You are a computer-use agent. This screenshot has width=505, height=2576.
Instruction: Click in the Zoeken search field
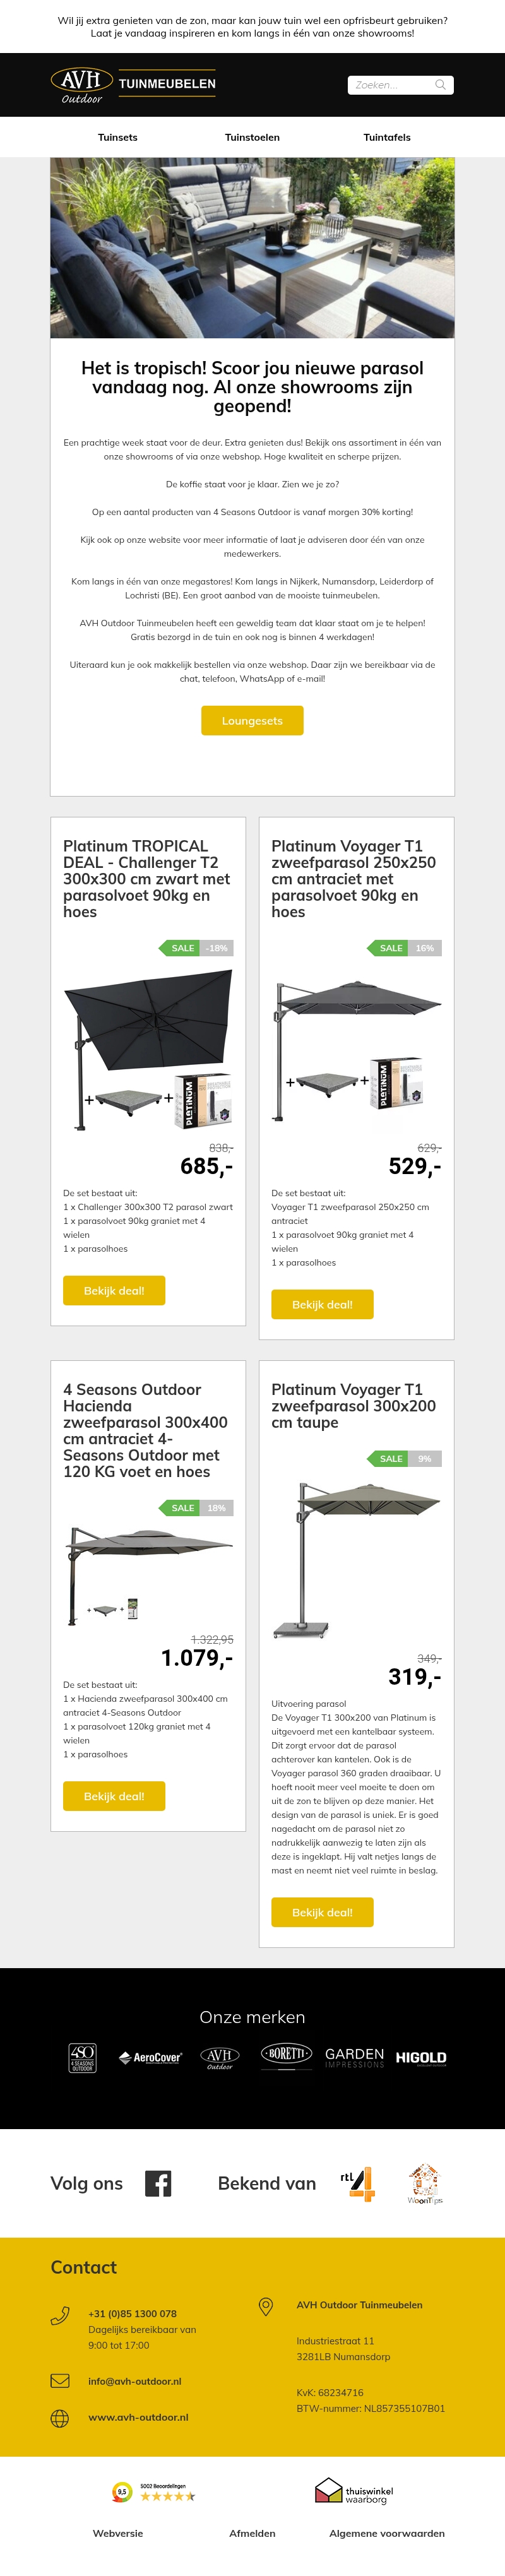pyautogui.click(x=390, y=85)
